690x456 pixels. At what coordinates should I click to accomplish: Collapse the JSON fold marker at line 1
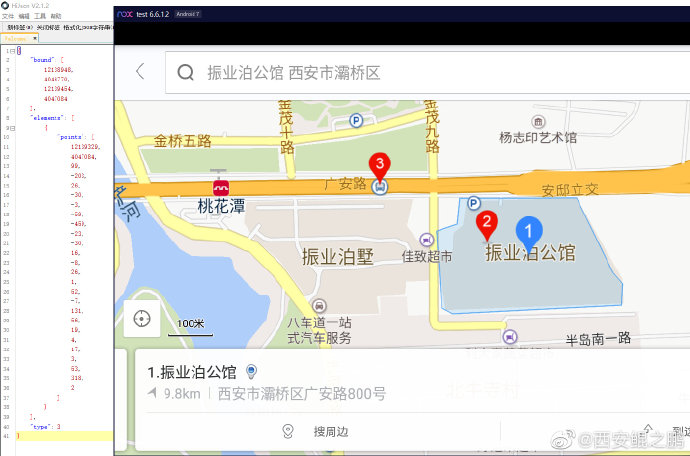point(13,51)
